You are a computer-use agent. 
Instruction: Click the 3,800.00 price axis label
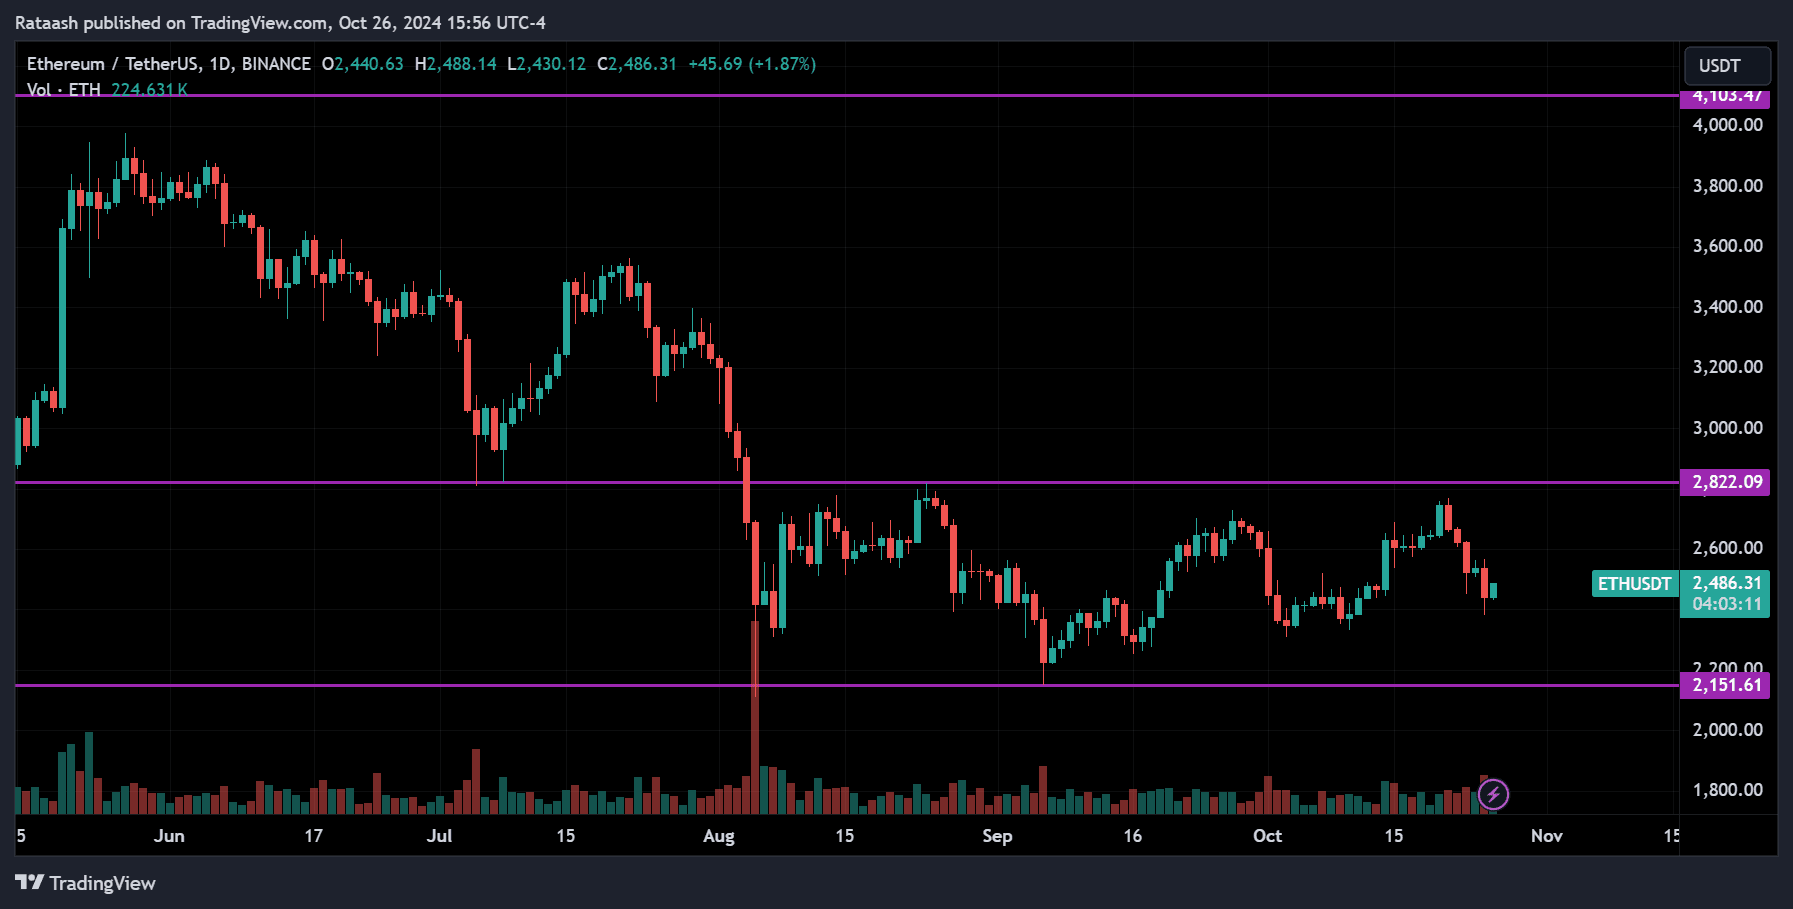click(x=1727, y=186)
